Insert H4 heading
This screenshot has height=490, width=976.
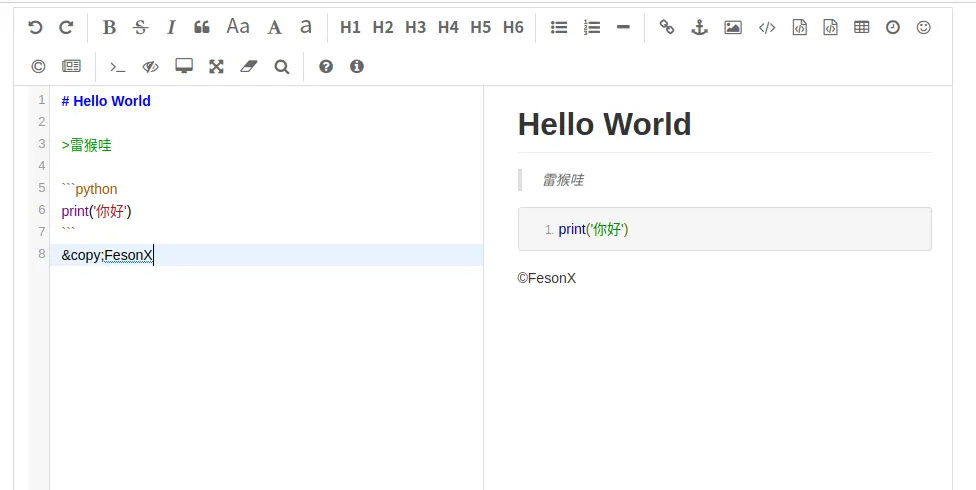(x=448, y=27)
